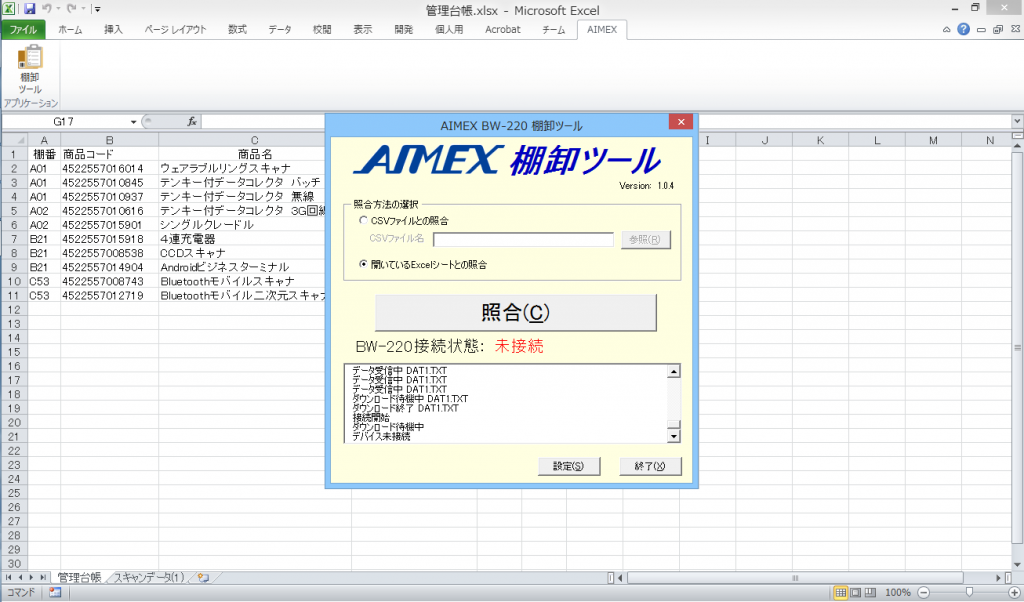Viewport: 1024px width, 602px height.
Task: Open the 棚卸ツール ribbon icon
Action: click(x=30, y=70)
